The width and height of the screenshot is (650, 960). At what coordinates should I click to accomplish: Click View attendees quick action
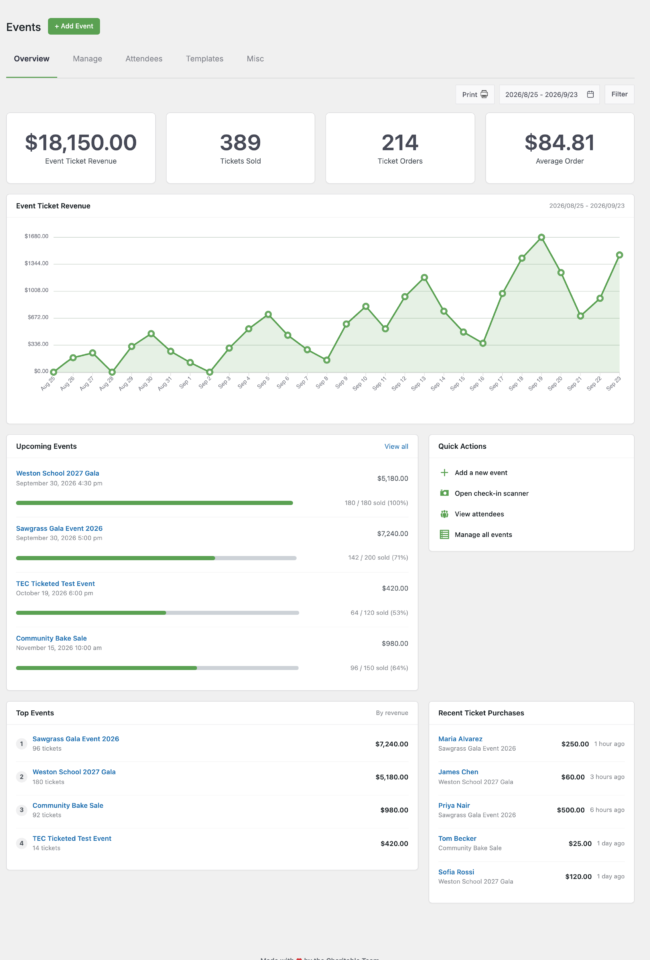point(479,514)
